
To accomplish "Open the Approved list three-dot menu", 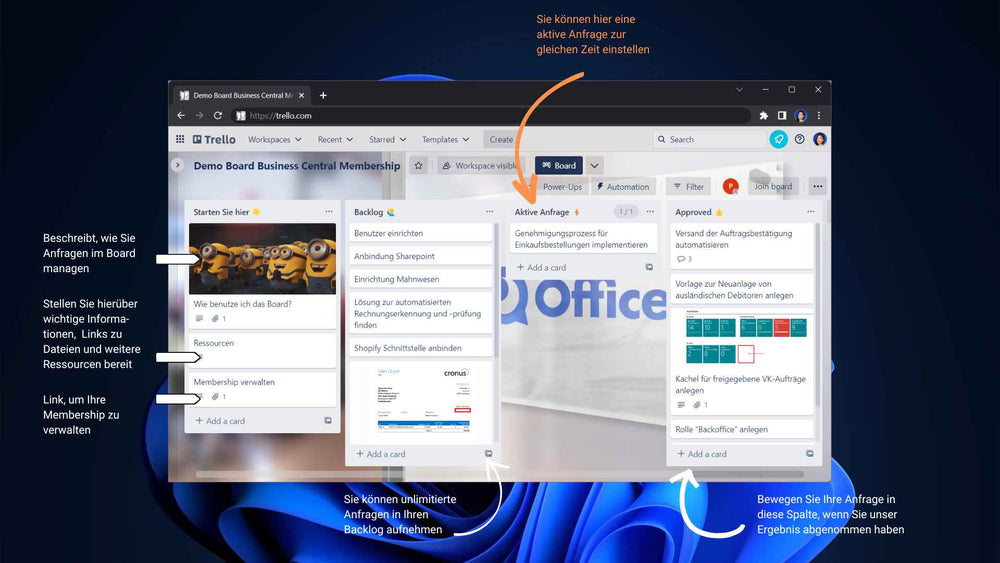I will point(810,212).
